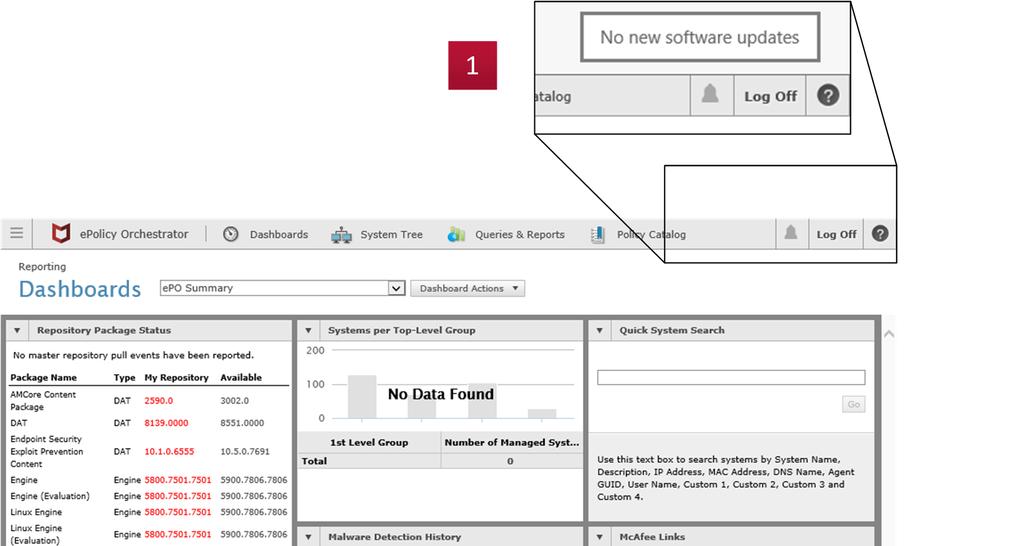The height and width of the screenshot is (546, 1024).
Task: Expand Malware Detection History panel menu
Action: 308,537
